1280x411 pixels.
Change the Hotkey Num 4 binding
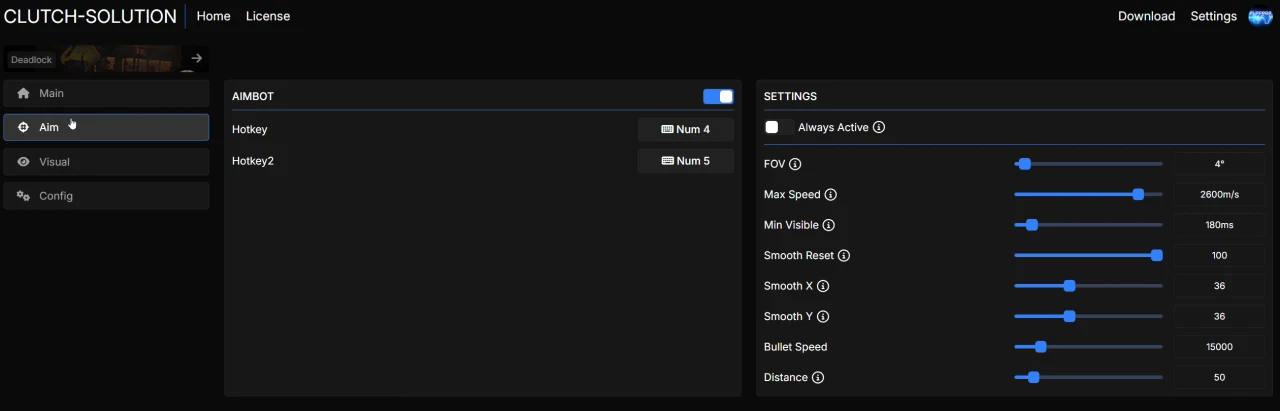click(685, 129)
